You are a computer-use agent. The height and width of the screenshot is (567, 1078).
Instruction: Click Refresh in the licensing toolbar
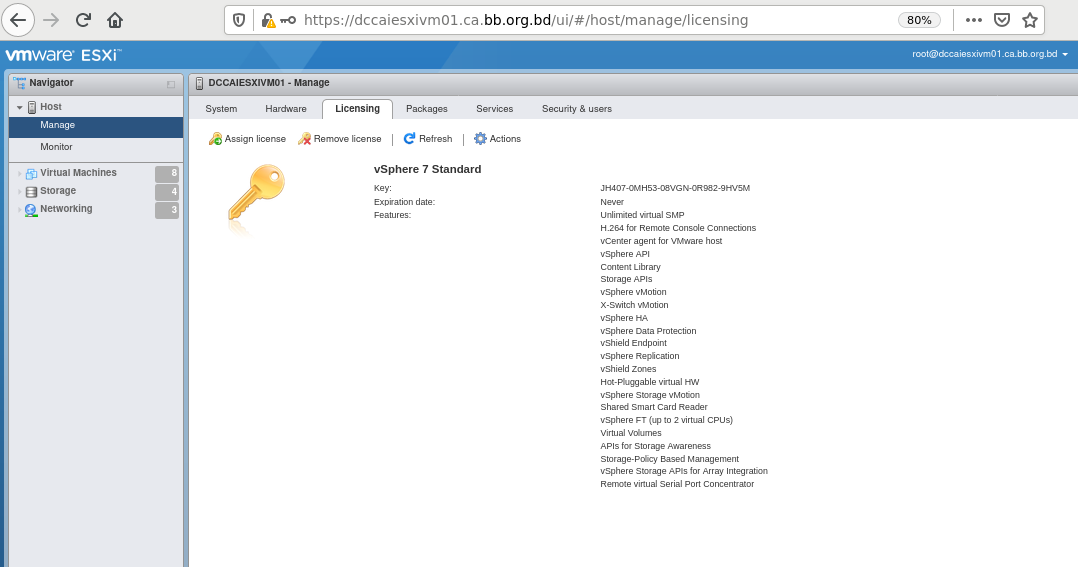(x=435, y=139)
